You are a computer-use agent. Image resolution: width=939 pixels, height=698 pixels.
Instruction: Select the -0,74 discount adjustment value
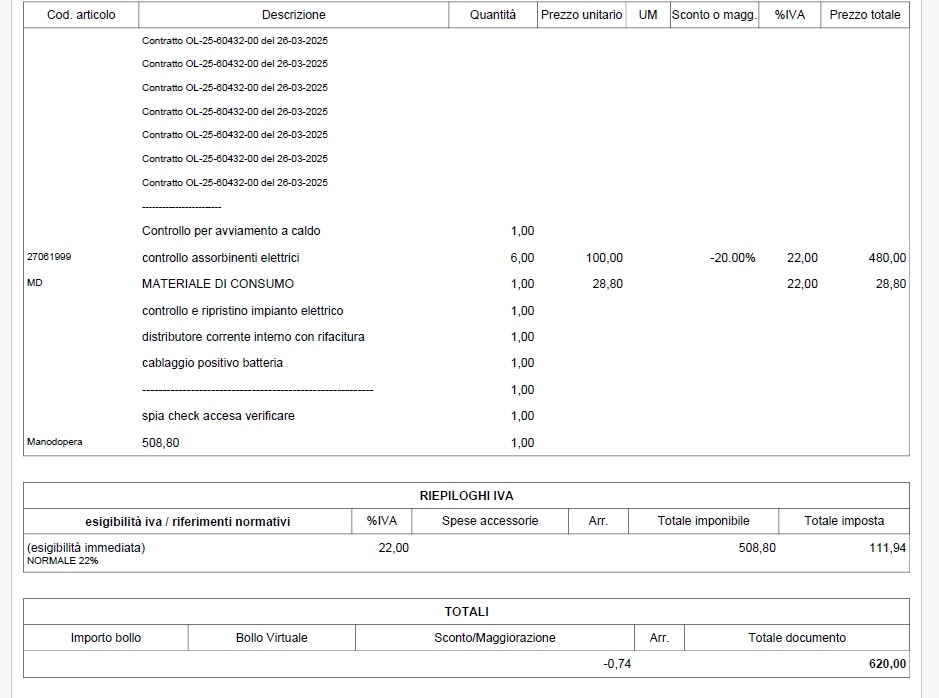617,664
